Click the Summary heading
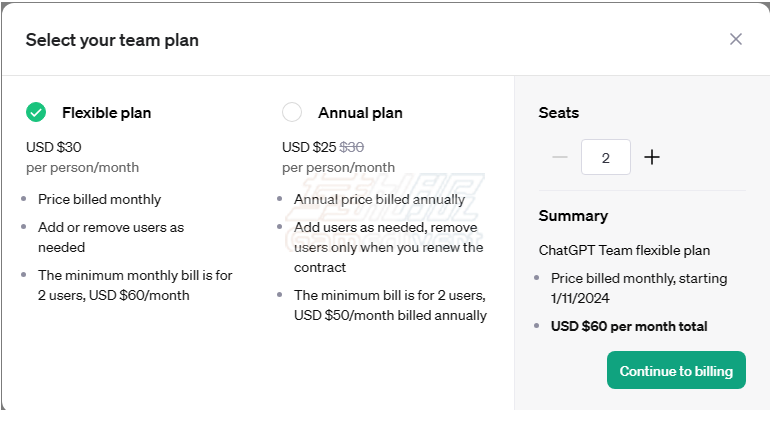This screenshot has height=424, width=771. click(x=573, y=216)
